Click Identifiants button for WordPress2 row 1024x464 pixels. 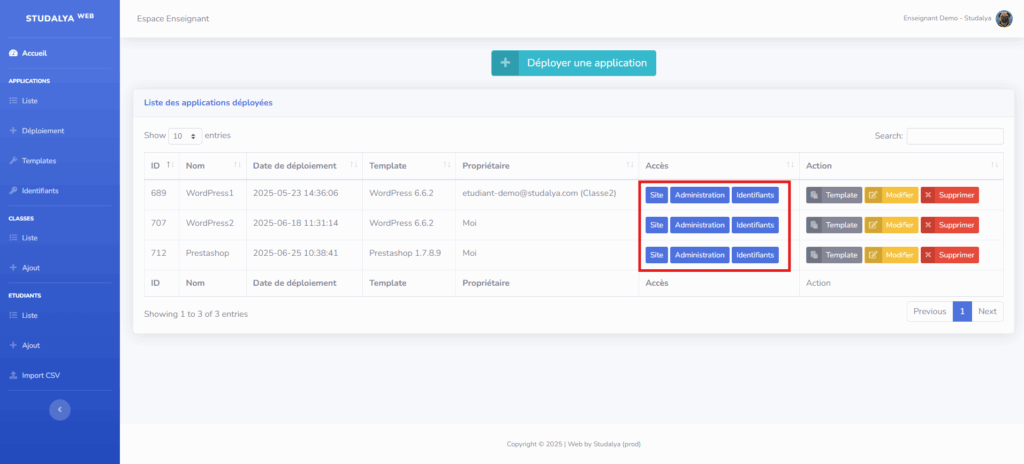point(755,225)
